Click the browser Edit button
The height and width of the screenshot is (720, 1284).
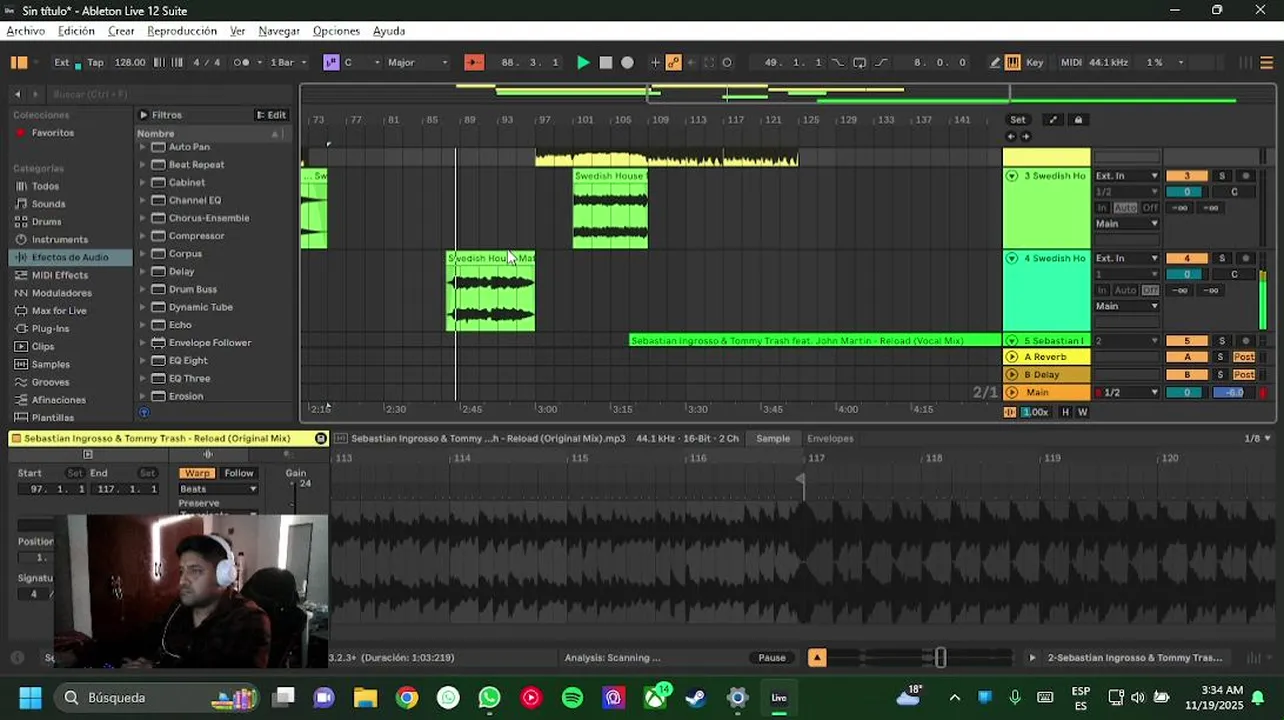point(271,115)
